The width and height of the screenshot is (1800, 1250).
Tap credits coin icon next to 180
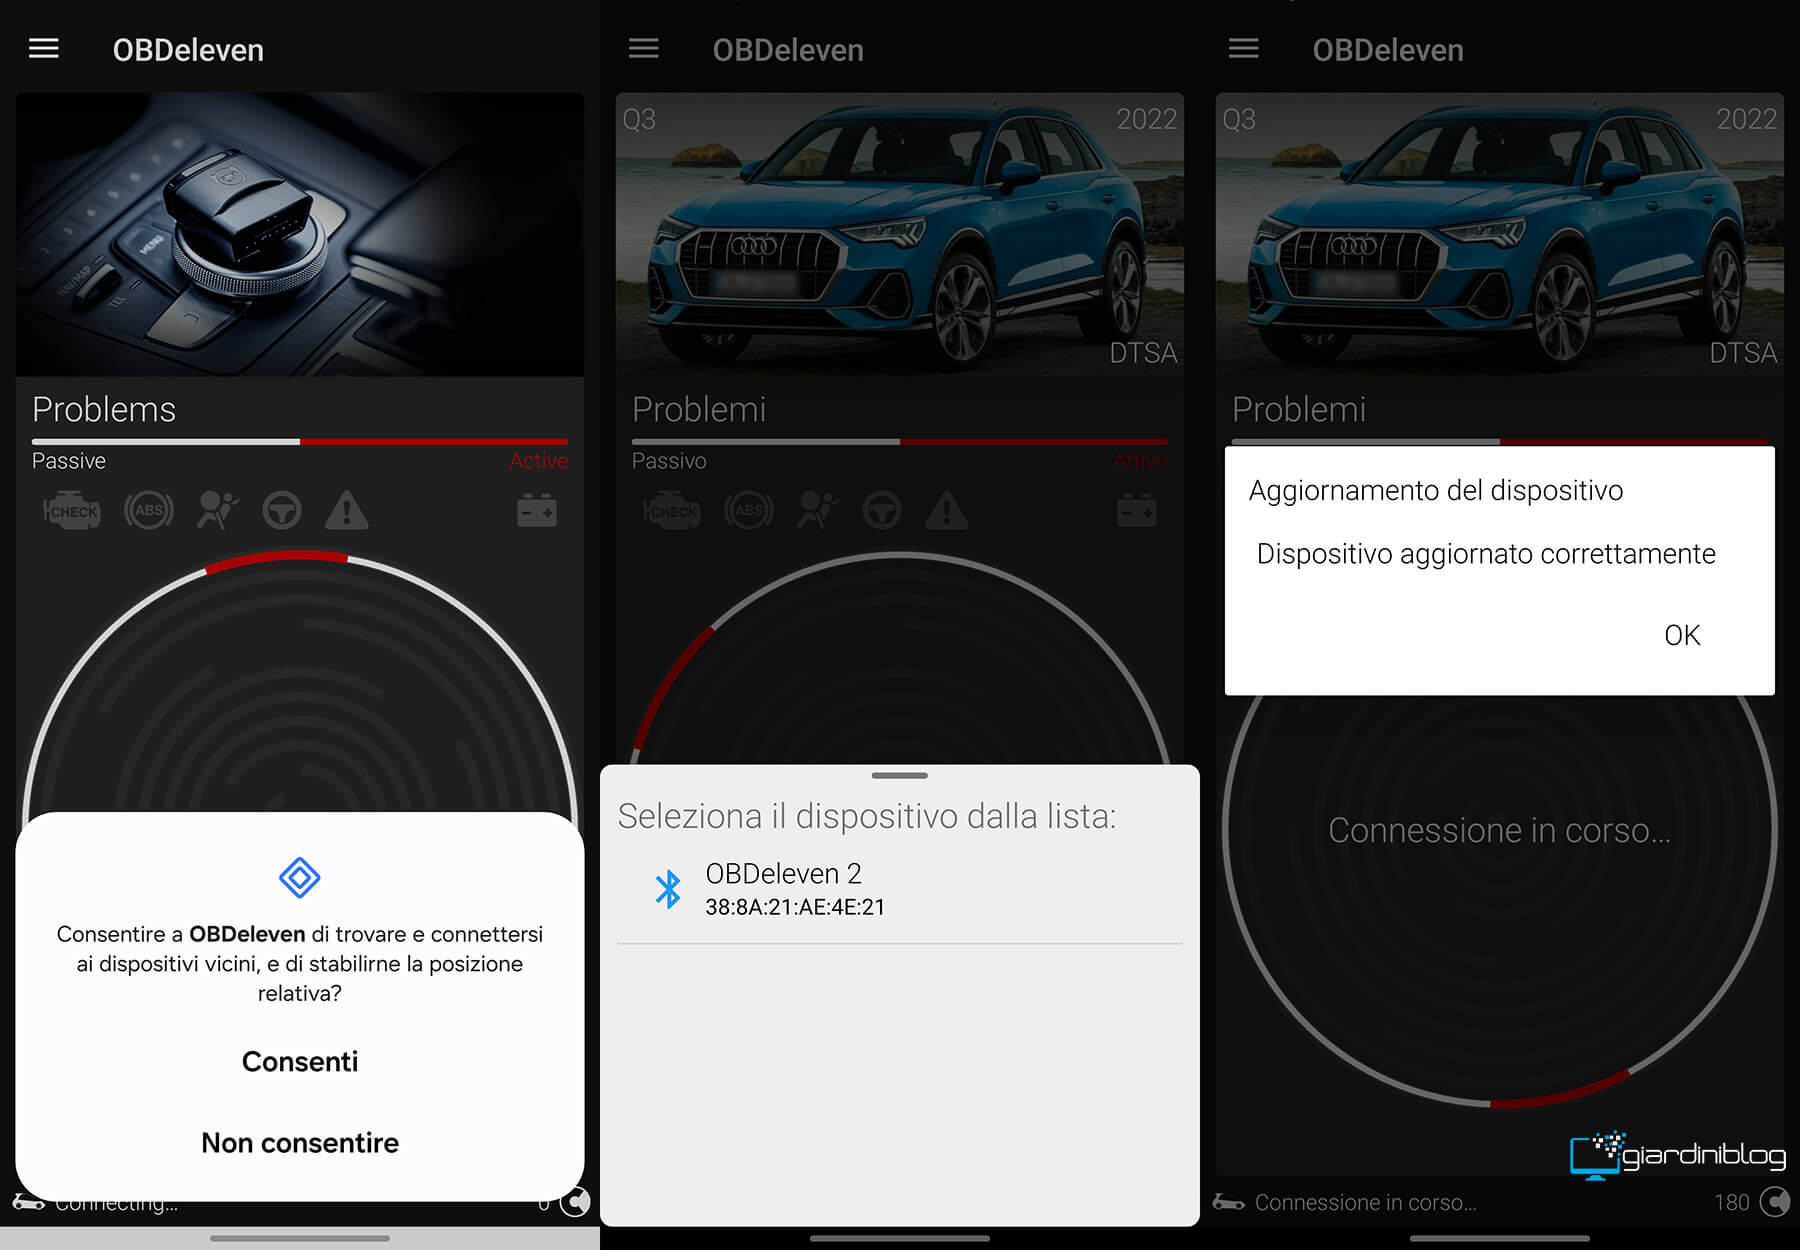pos(1775,1201)
